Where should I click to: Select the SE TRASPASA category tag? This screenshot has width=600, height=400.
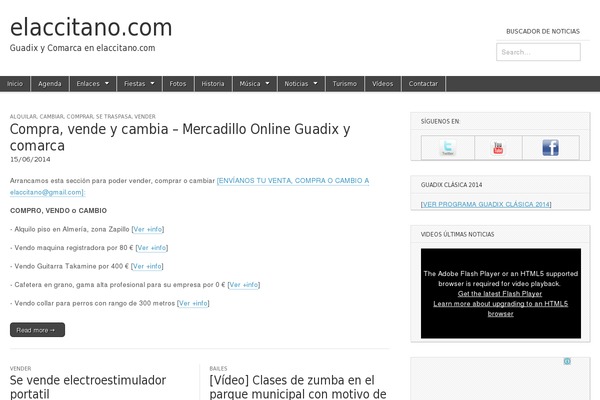coord(114,116)
